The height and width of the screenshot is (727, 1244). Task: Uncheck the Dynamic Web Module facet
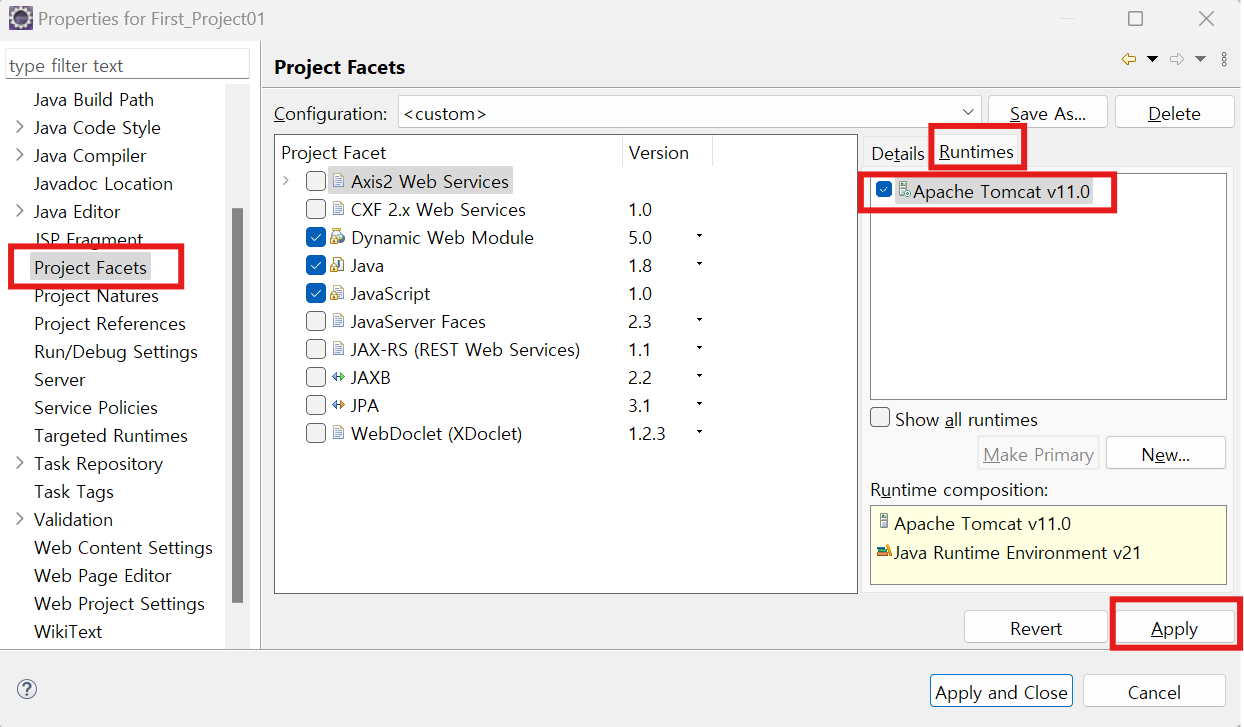pos(316,237)
